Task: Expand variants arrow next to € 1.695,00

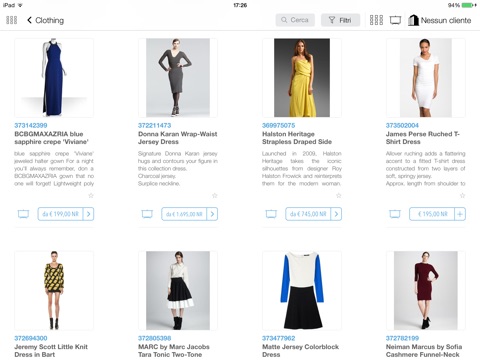Action: coord(212,214)
